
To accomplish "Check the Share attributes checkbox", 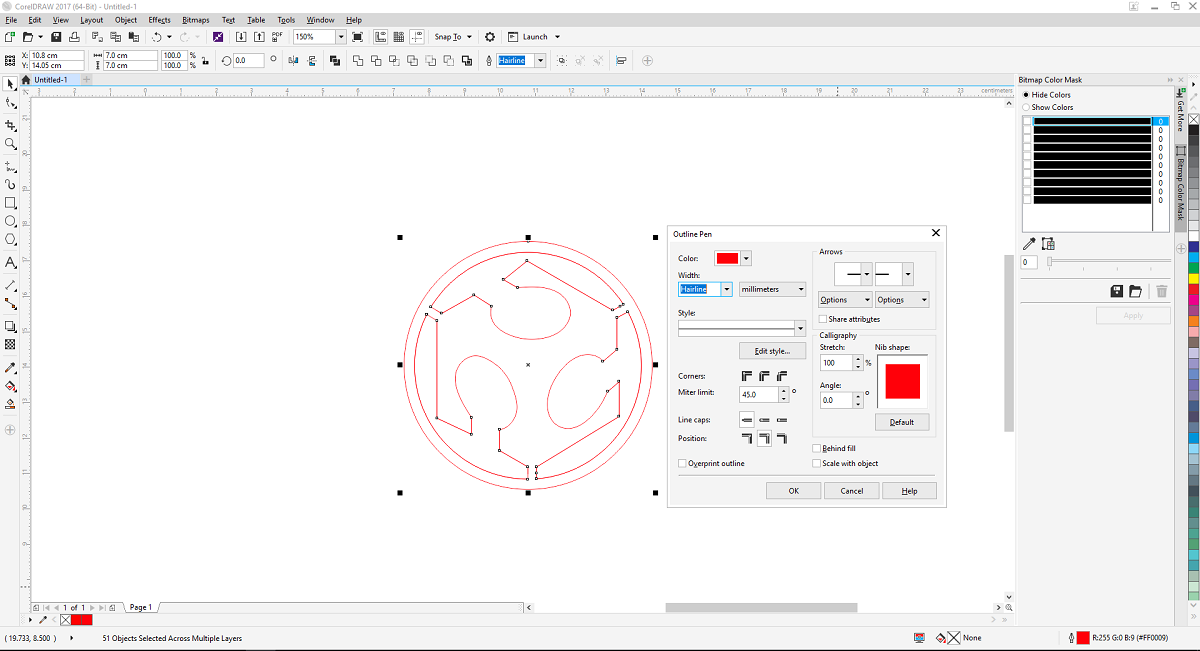I will point(823,319).
